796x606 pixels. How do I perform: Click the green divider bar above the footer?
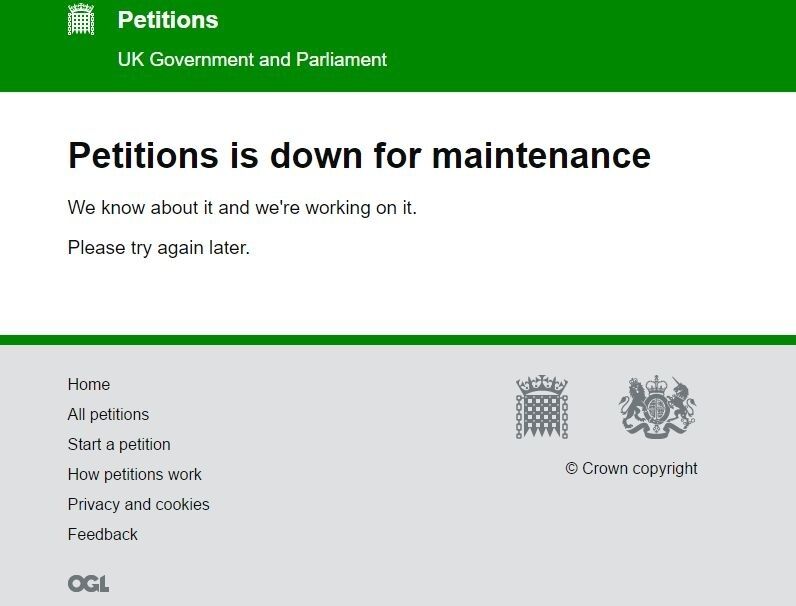(x=398, y=340)
